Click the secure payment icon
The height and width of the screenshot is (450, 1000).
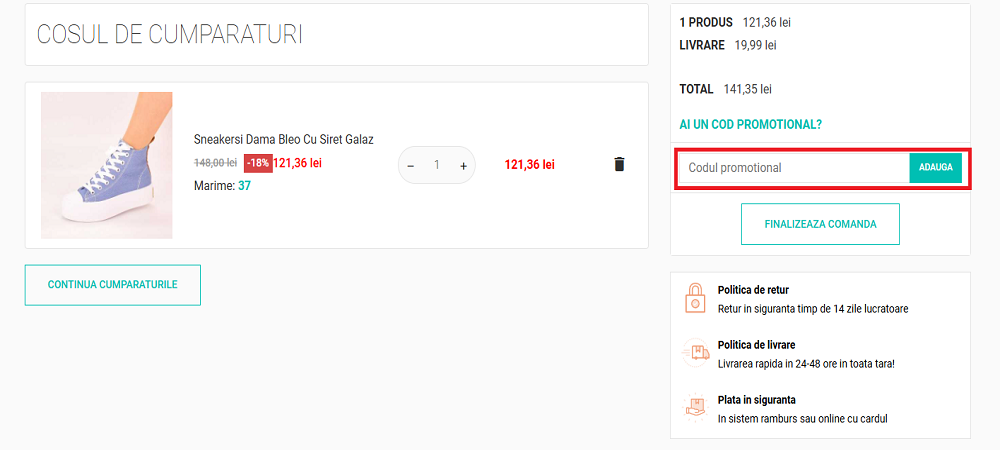[x=694, y=408]
